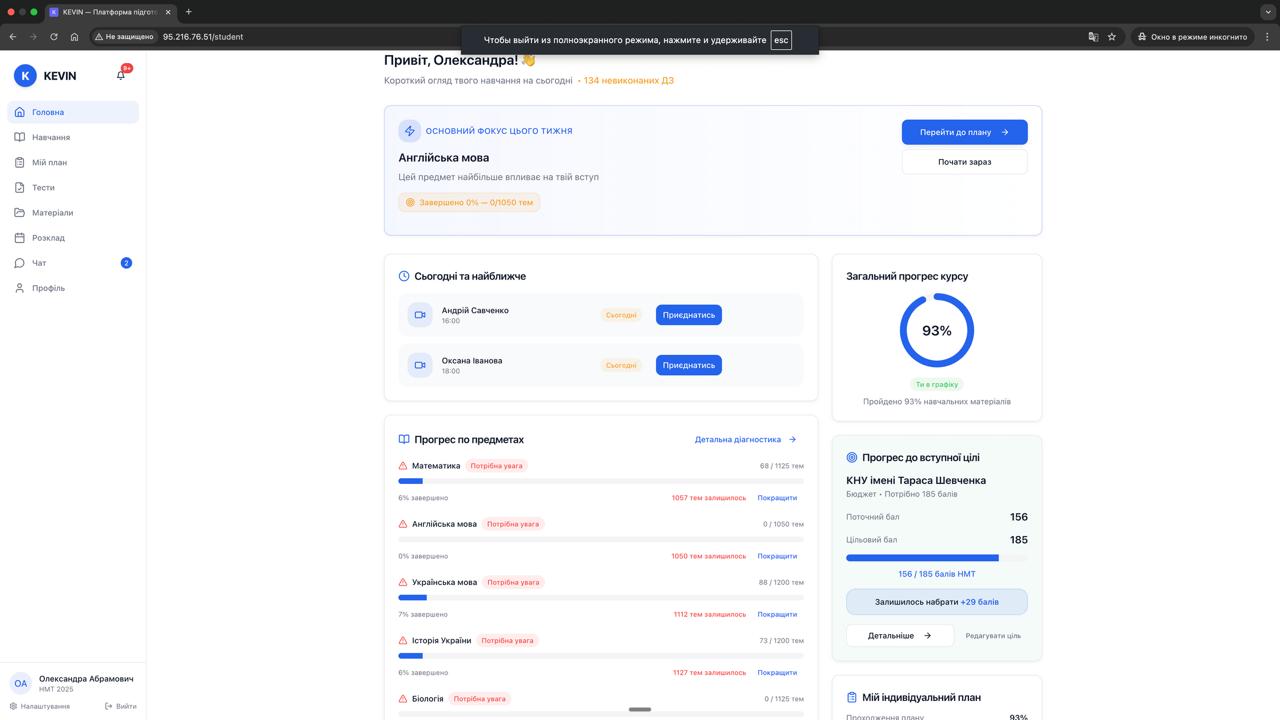Join Оксана Іванова session via Приєднатись
The height and width of the screenshot is (720, 1280).
[688, 365]
